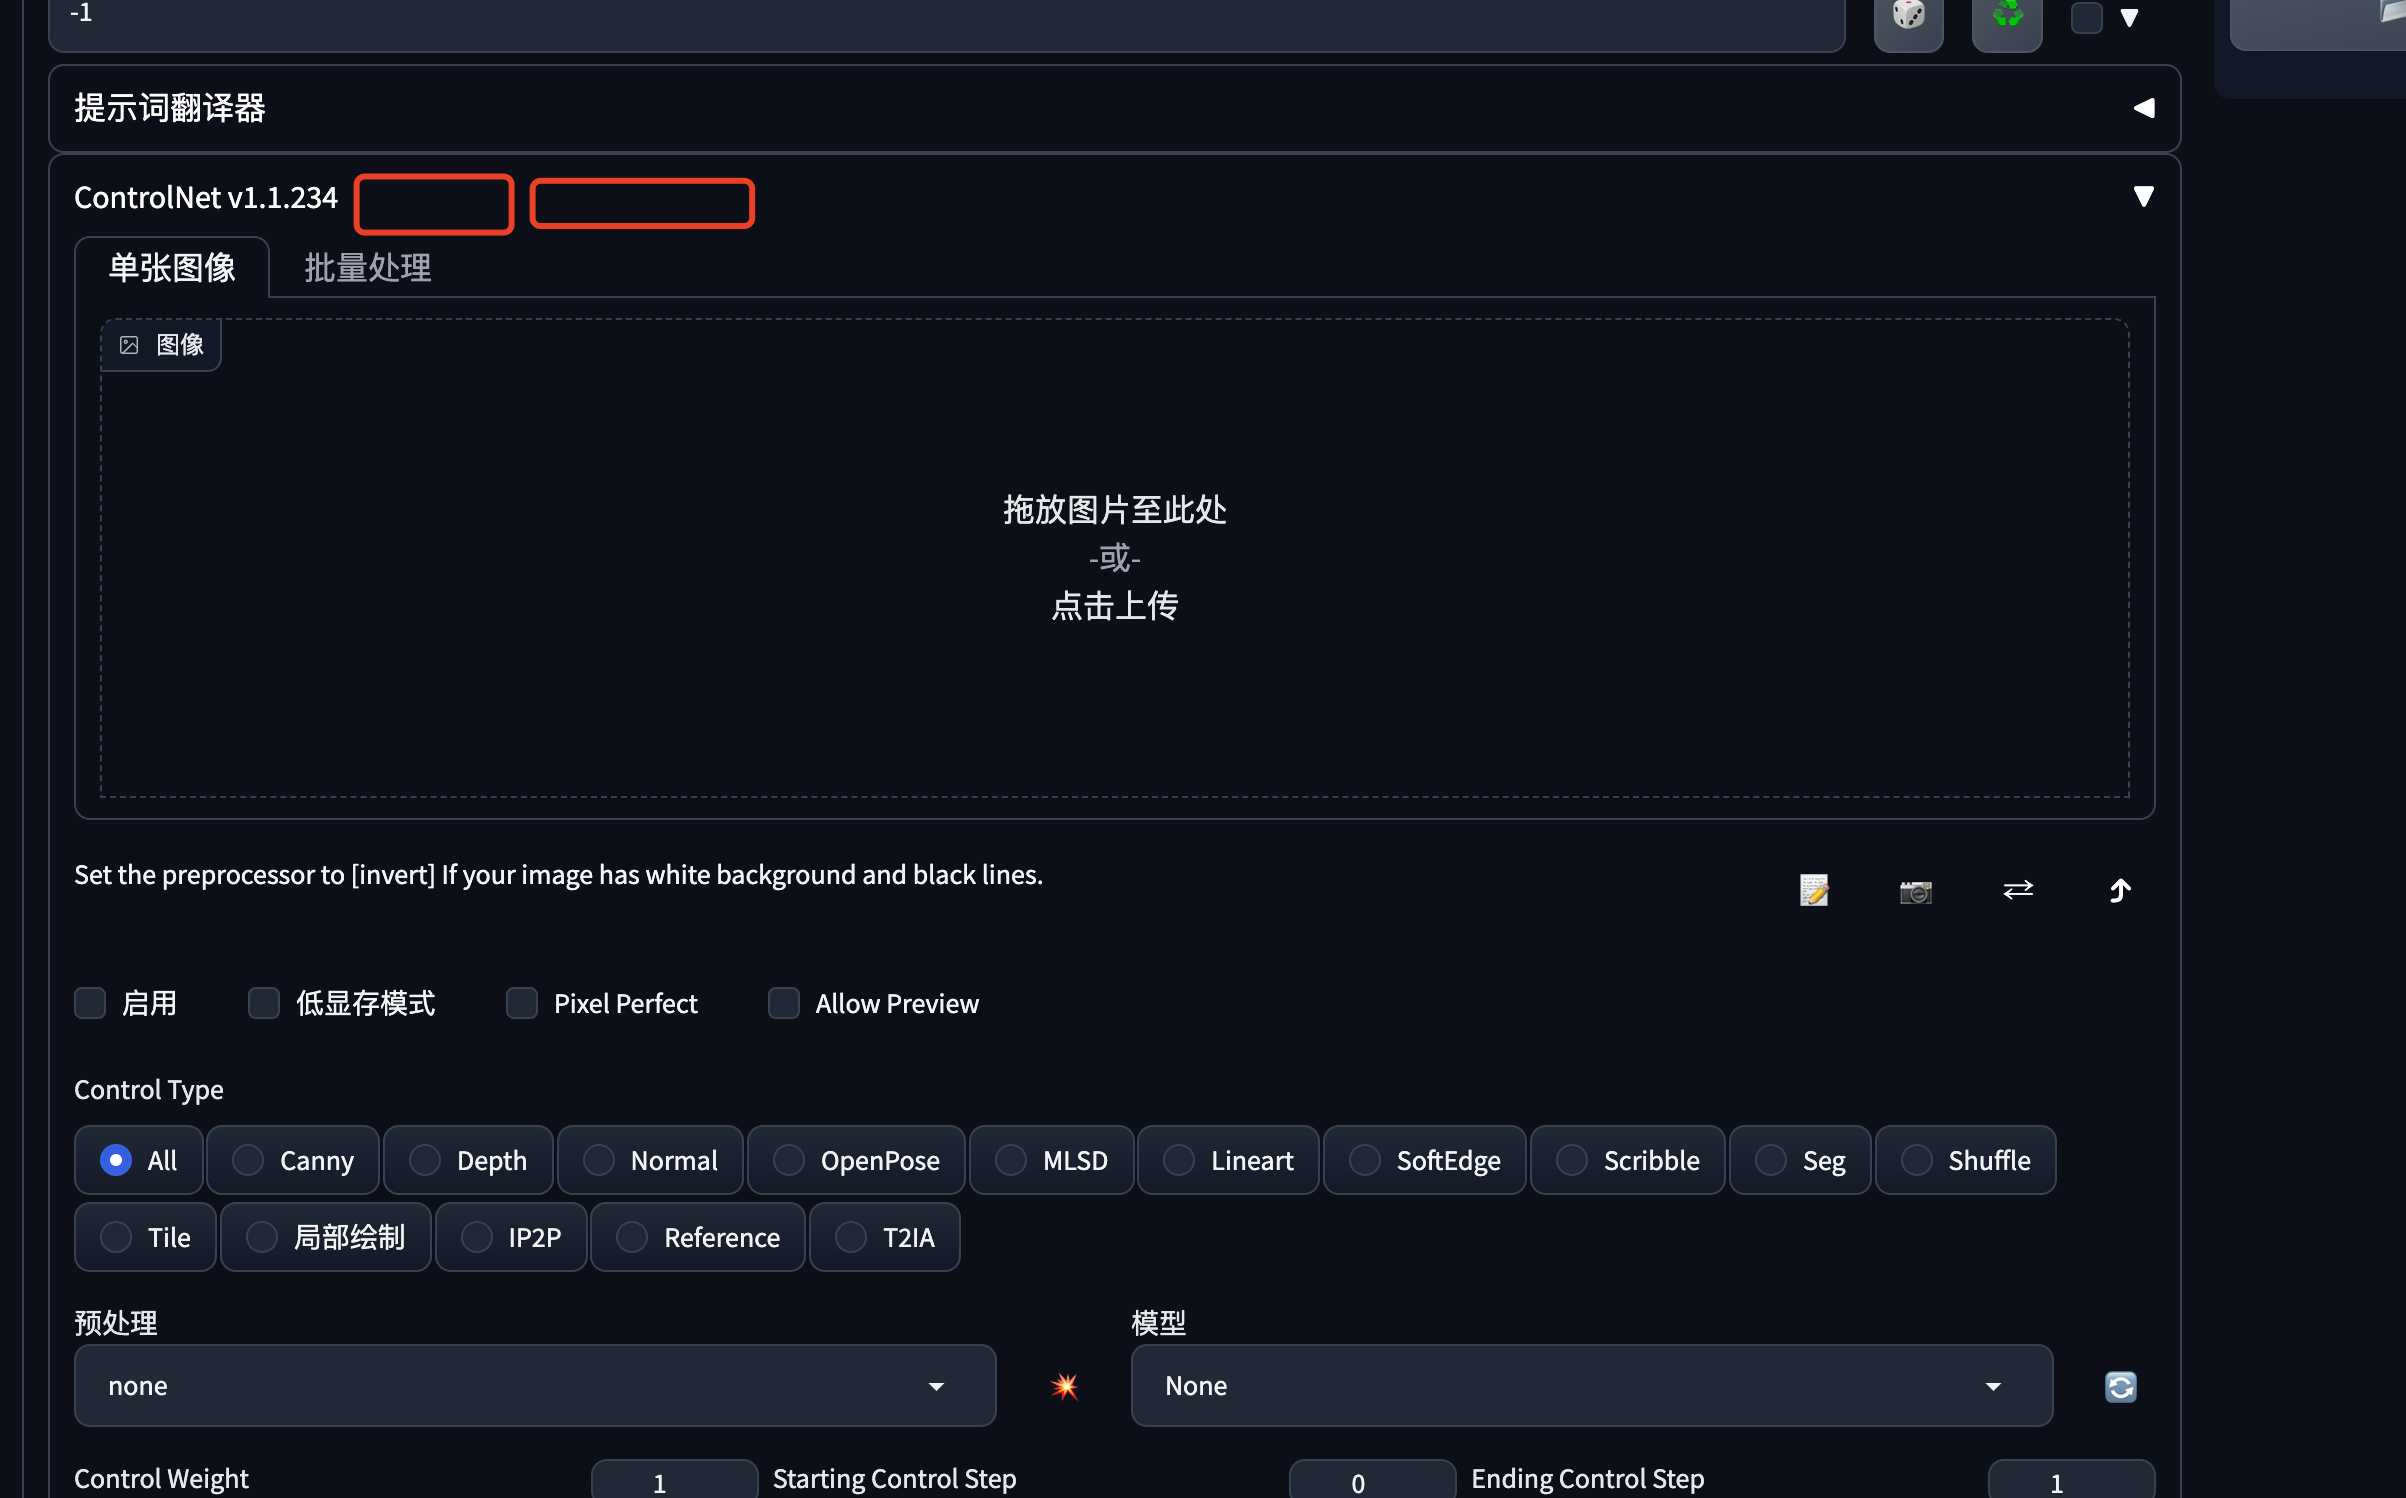Click the dice random seed icon
2406x1498 pixels.
[x=1908, y=16]
